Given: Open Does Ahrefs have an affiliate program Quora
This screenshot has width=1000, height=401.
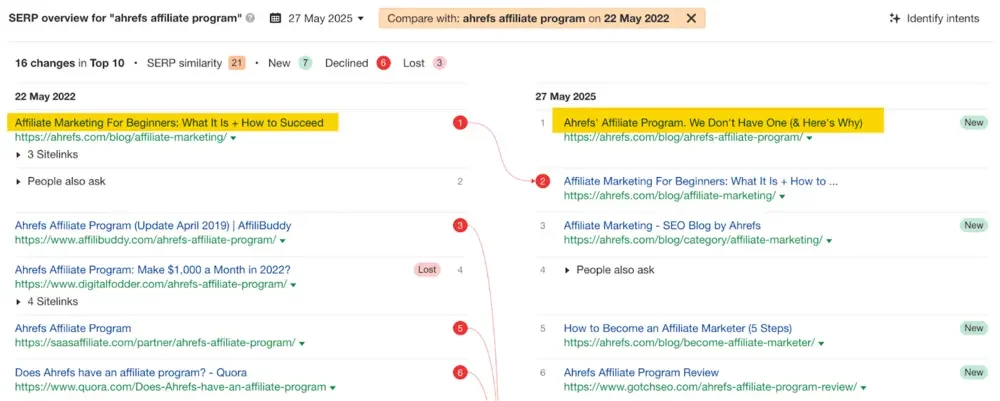Looking at the screenshot, I should [131, 373].
